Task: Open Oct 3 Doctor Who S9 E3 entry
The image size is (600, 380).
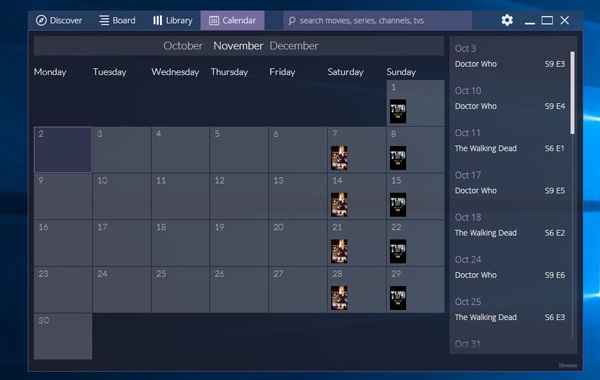Action: click(x=510, y=56)
